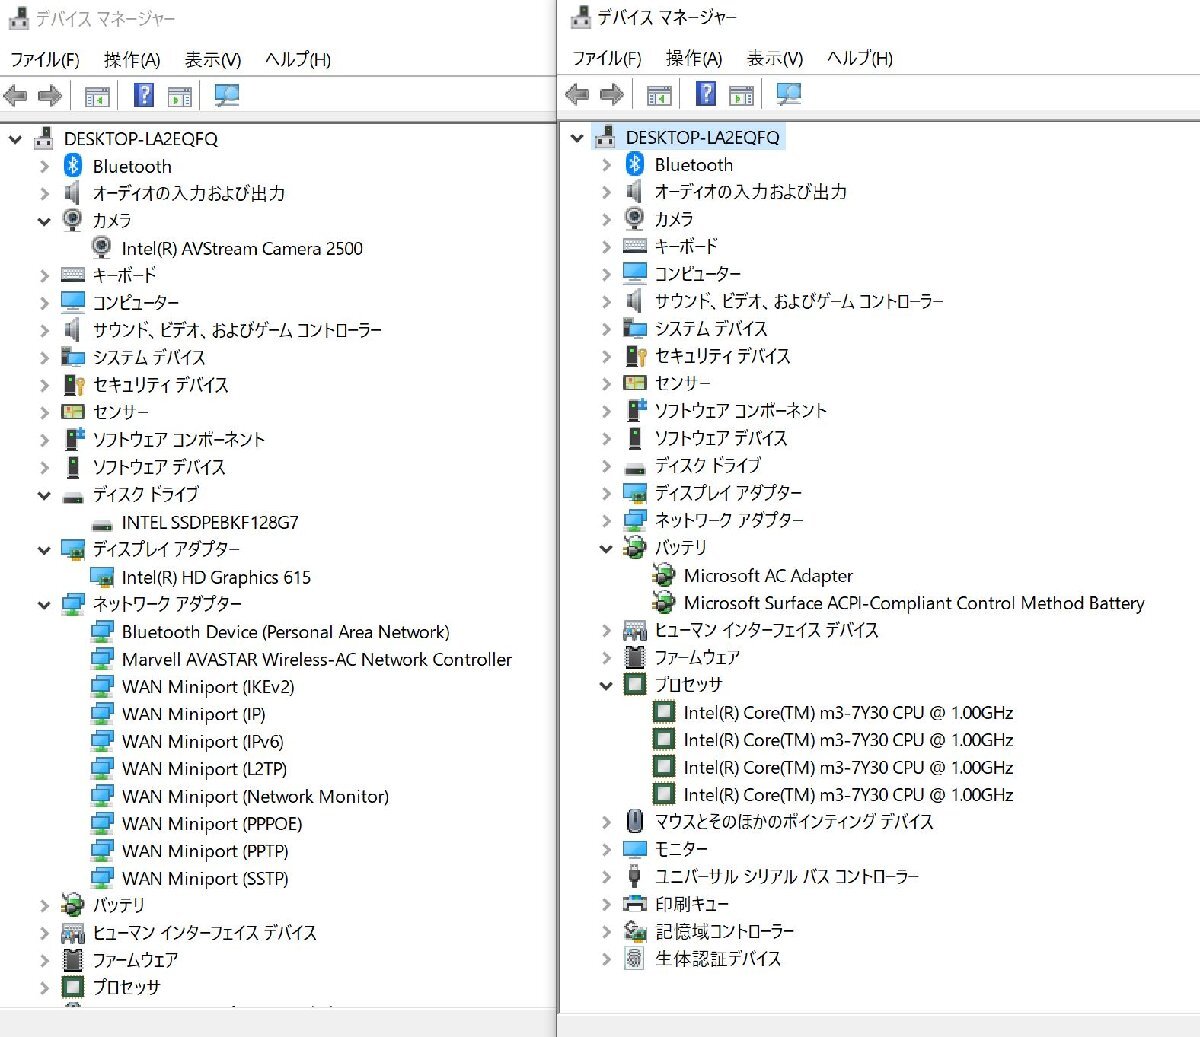Click the Help icon in right window toolbar
The width and height of the screenshot is (1200, 1037).
click(706, 94)
